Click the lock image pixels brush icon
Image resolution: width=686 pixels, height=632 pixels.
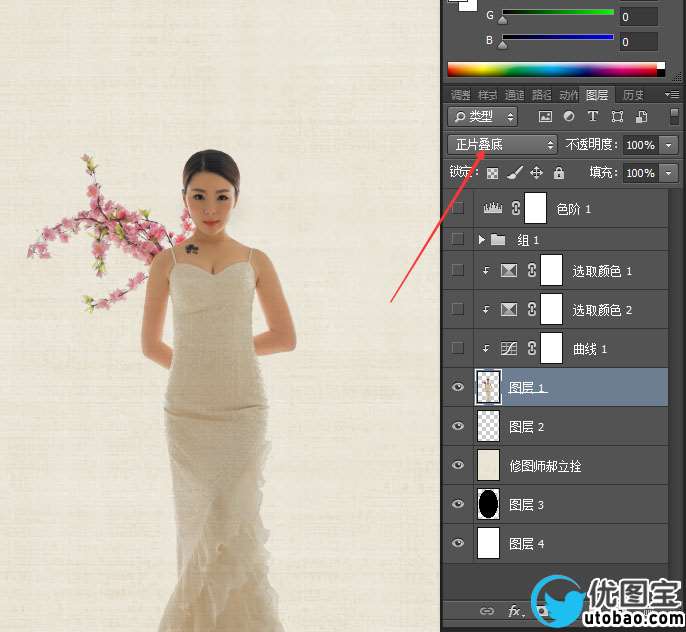coord(514,173)
